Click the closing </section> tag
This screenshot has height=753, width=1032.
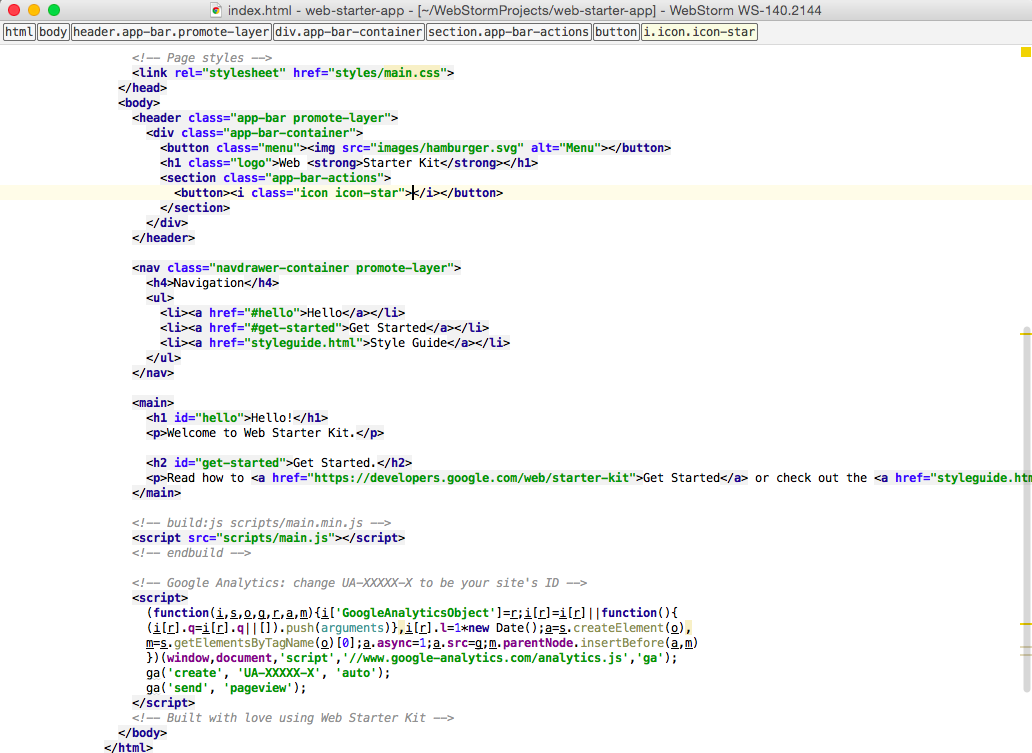pos(195,208)
